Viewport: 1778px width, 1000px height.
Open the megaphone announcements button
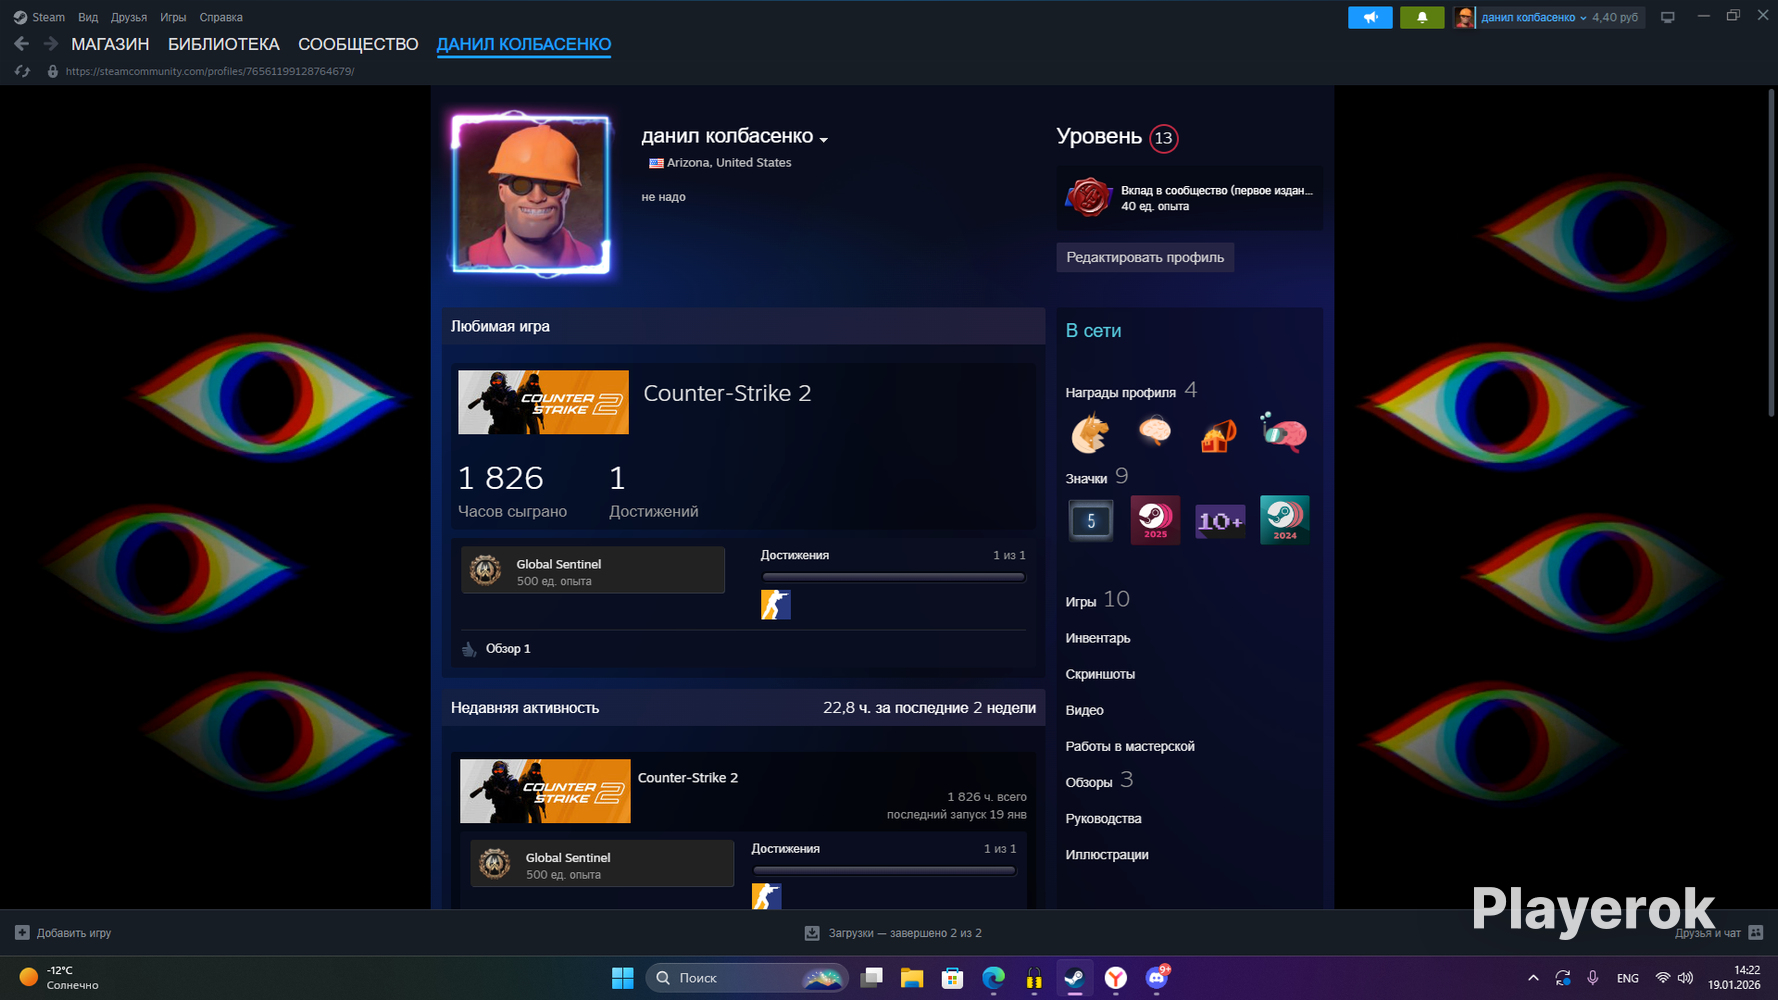[x=1370, y=17]
